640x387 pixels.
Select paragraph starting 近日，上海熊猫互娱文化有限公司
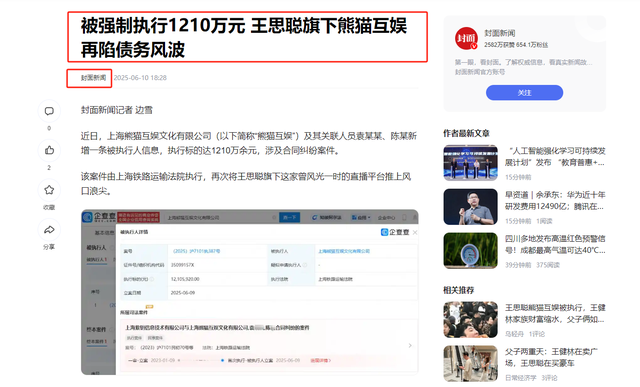(249, 143)
